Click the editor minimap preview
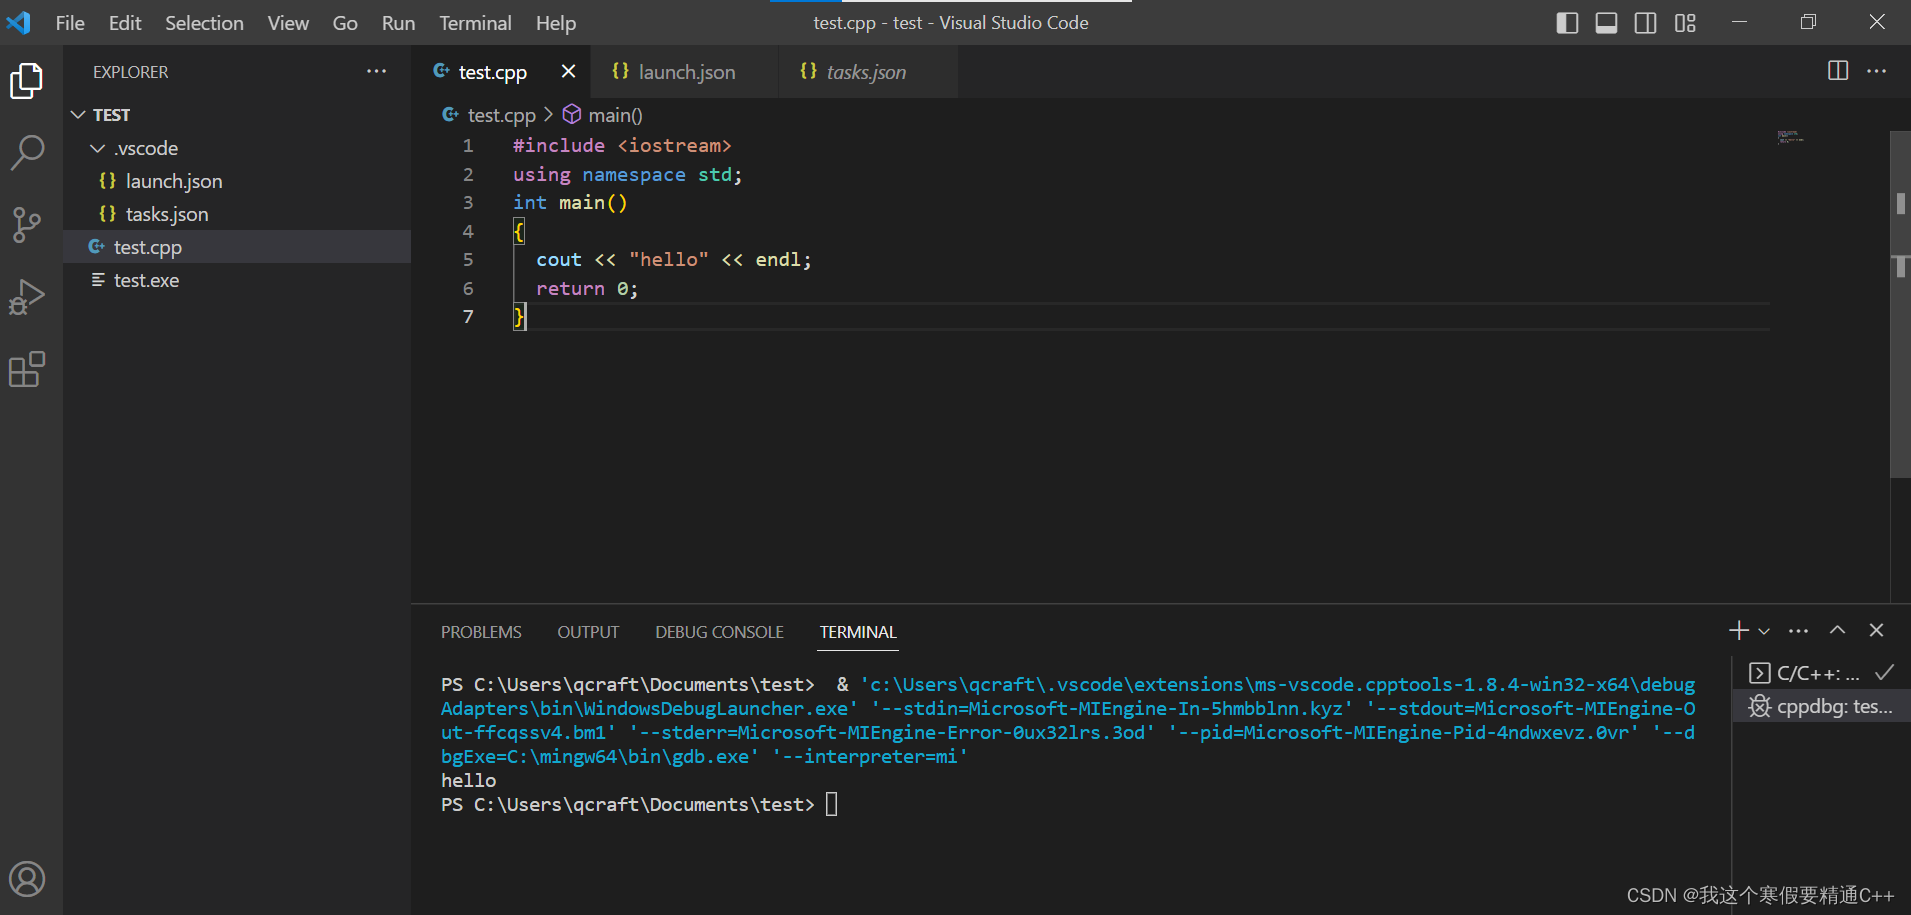Screen dimensions: 1911x915 [1790, 137]
